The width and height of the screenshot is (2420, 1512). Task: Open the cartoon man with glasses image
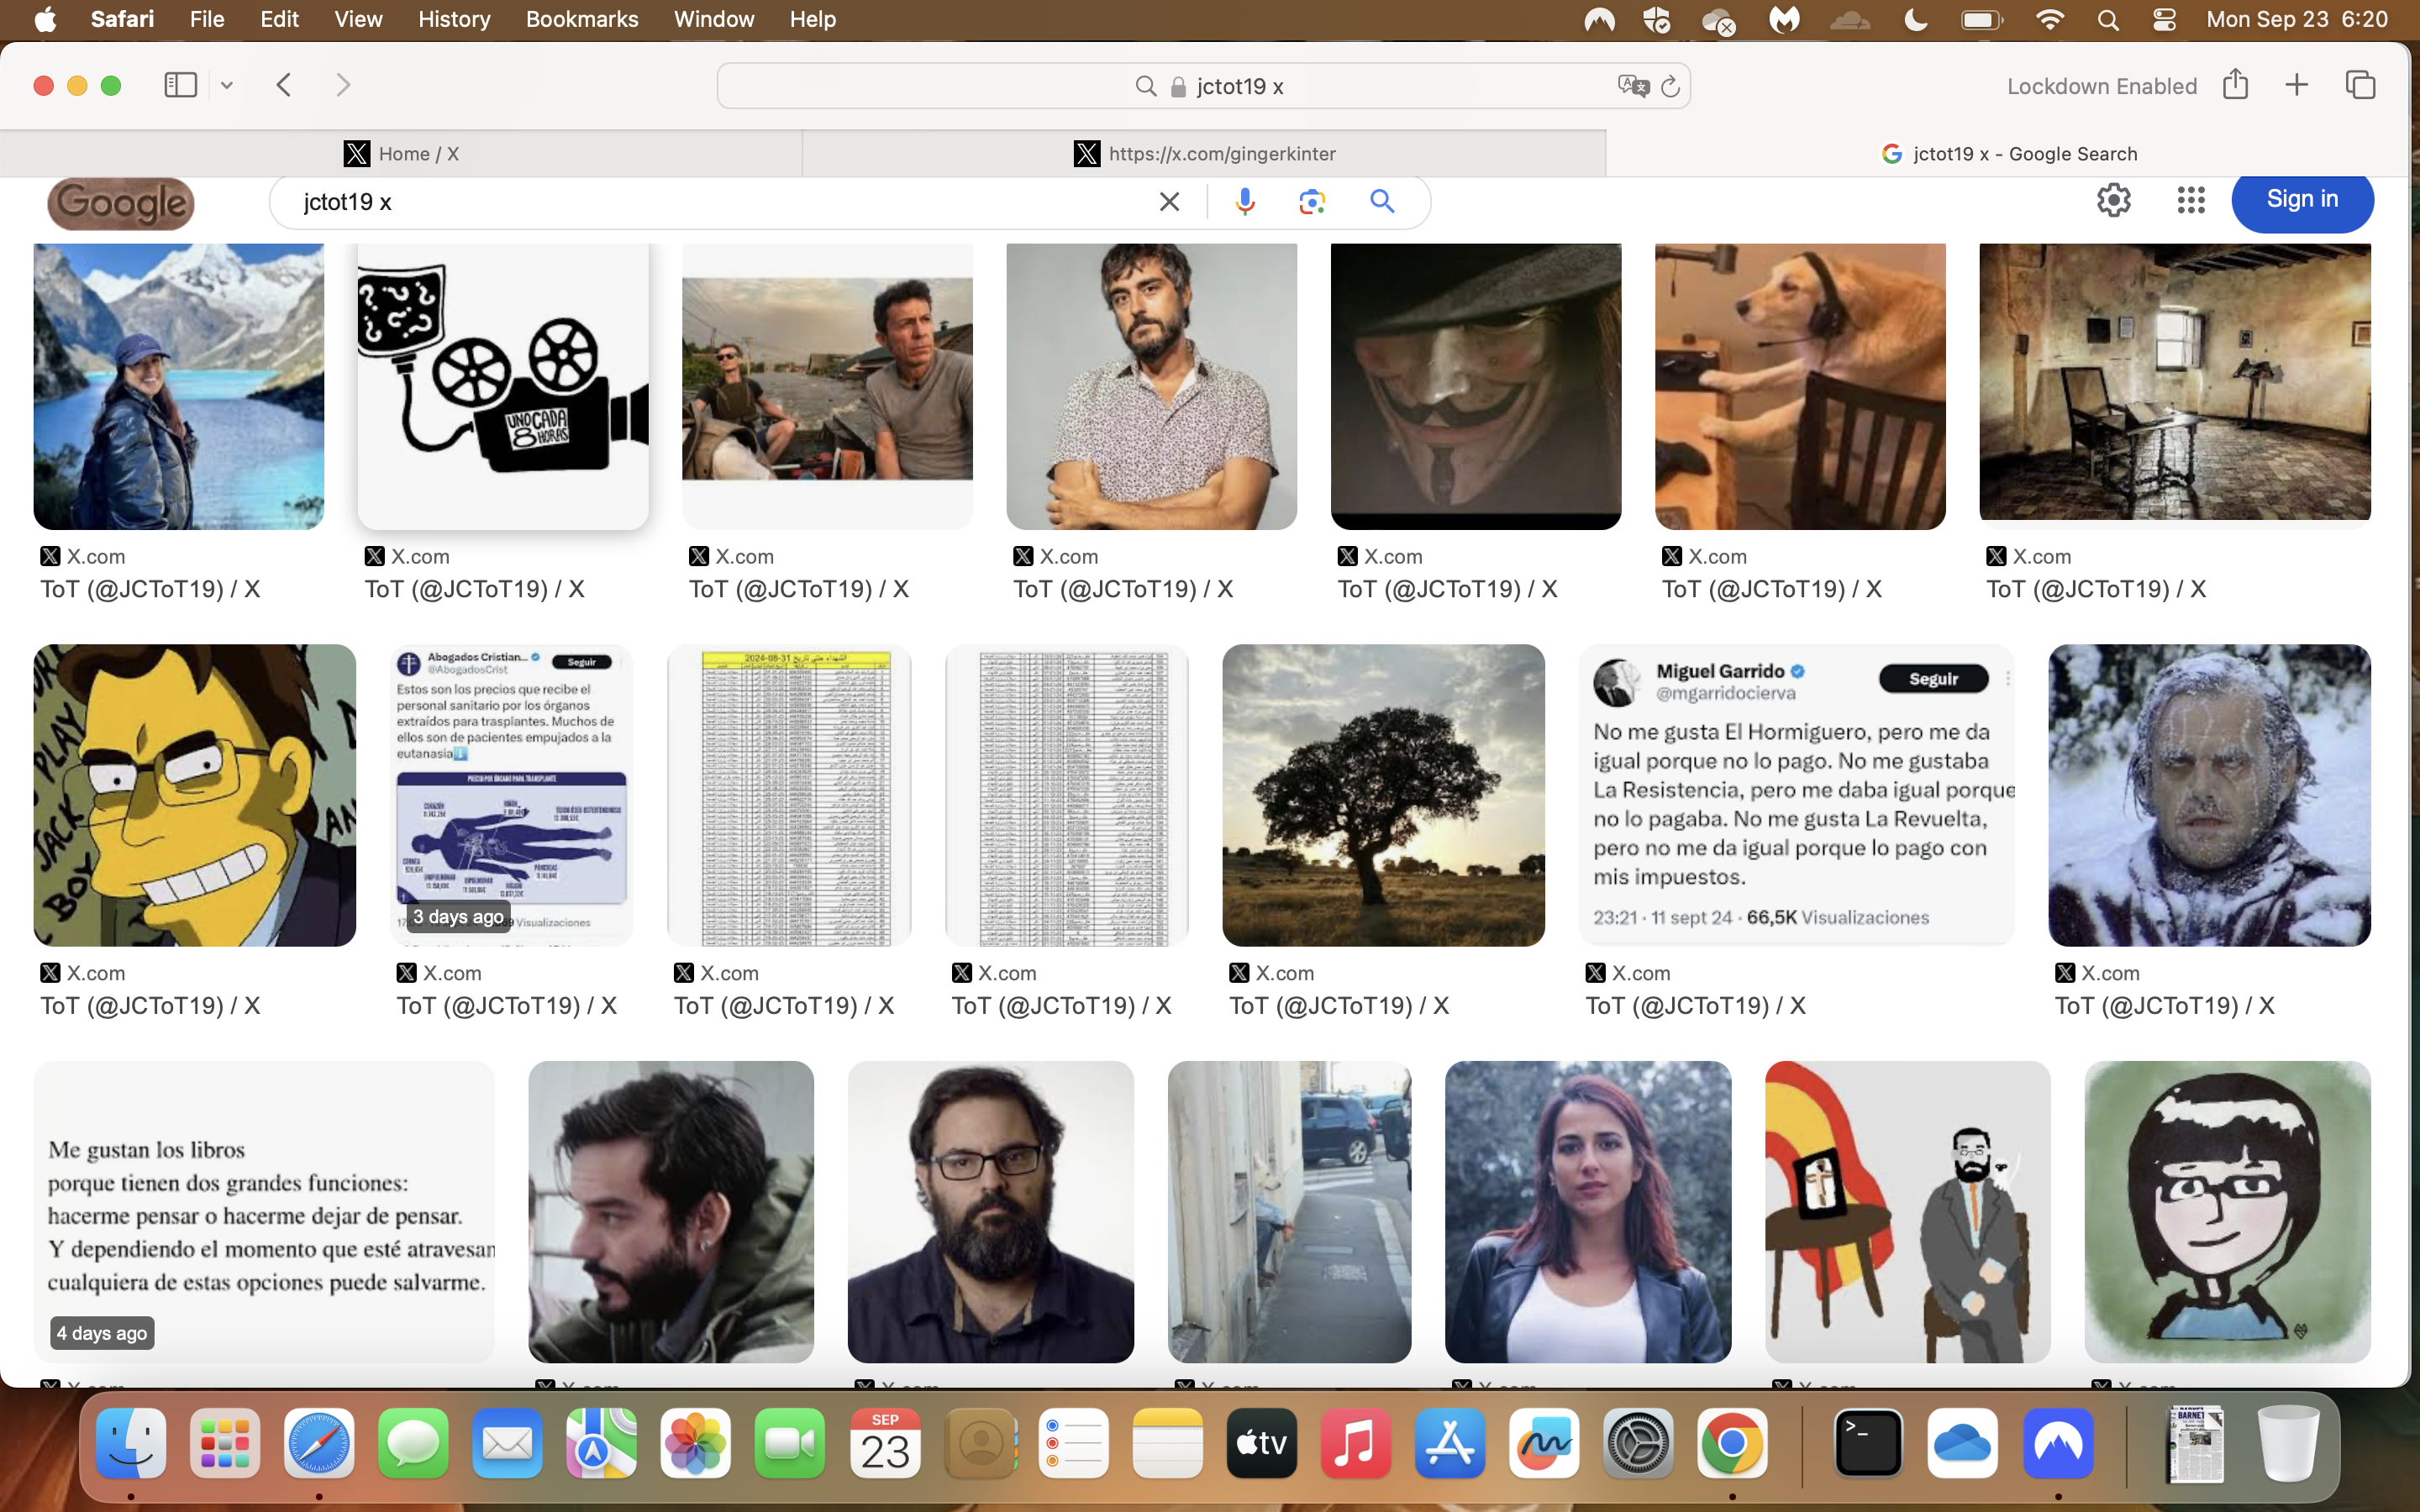[194, 795]
